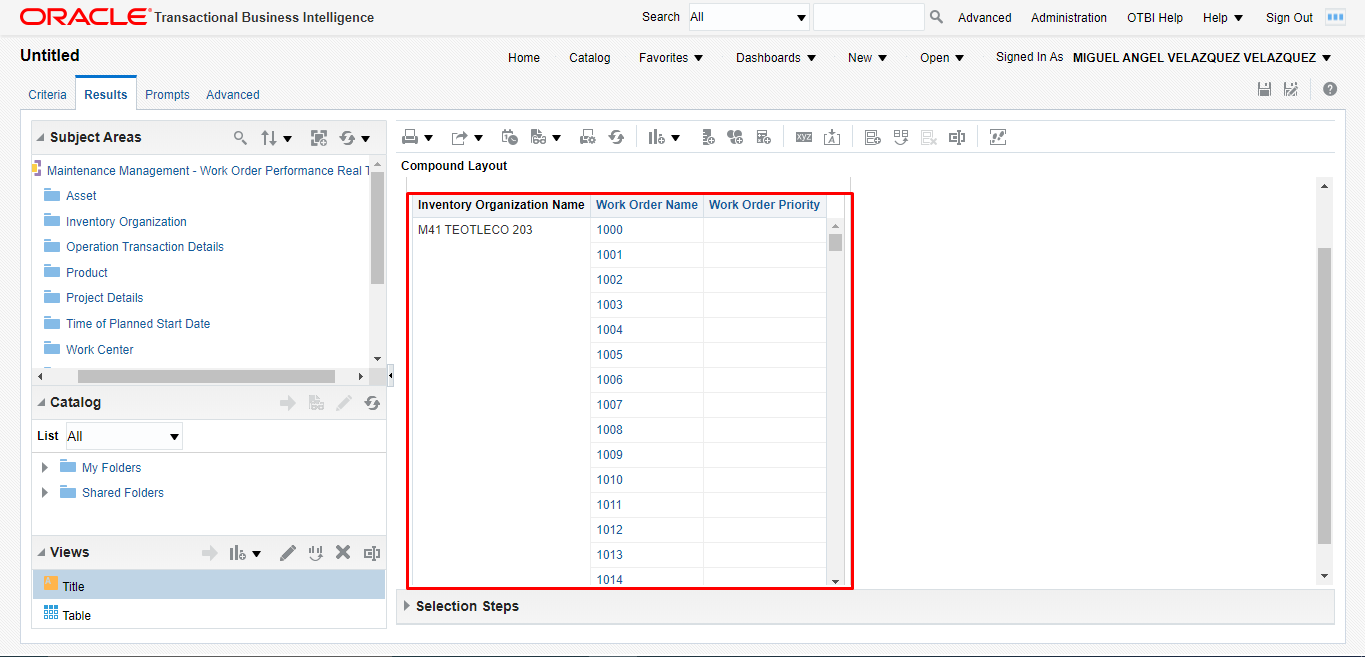Click the Work Order Priority column header
Viewport: 1365px width, 657px height.
pos(764,205)
